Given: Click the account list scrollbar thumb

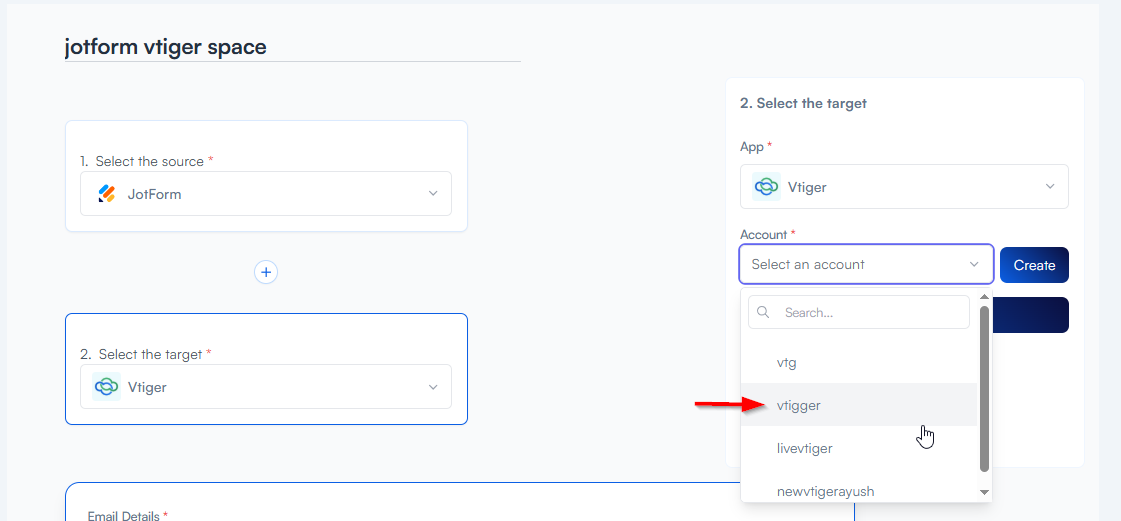Looking at the screenshot, I should coord(984,388).
